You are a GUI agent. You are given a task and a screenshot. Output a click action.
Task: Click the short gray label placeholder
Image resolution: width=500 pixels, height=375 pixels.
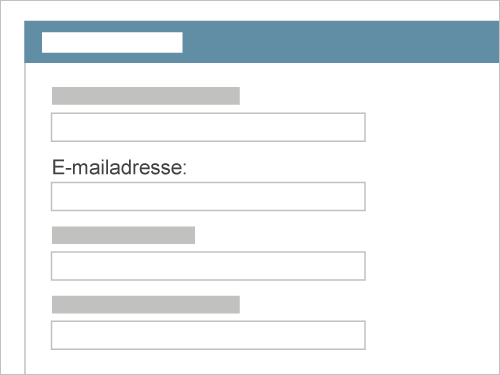(123, 235)
